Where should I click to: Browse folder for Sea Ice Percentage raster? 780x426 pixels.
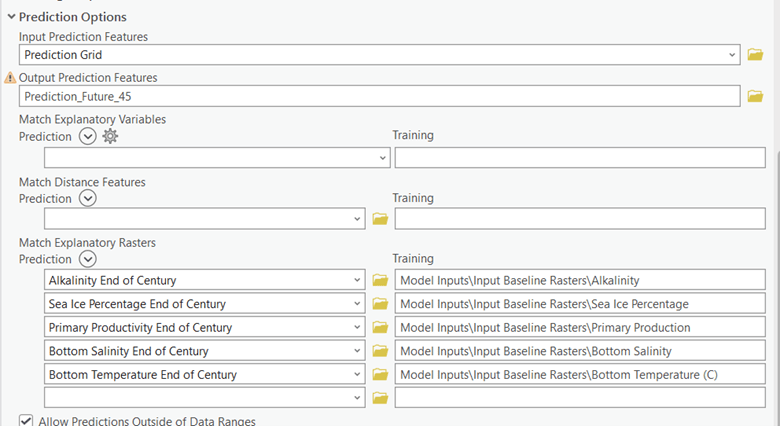click(380, 304)
